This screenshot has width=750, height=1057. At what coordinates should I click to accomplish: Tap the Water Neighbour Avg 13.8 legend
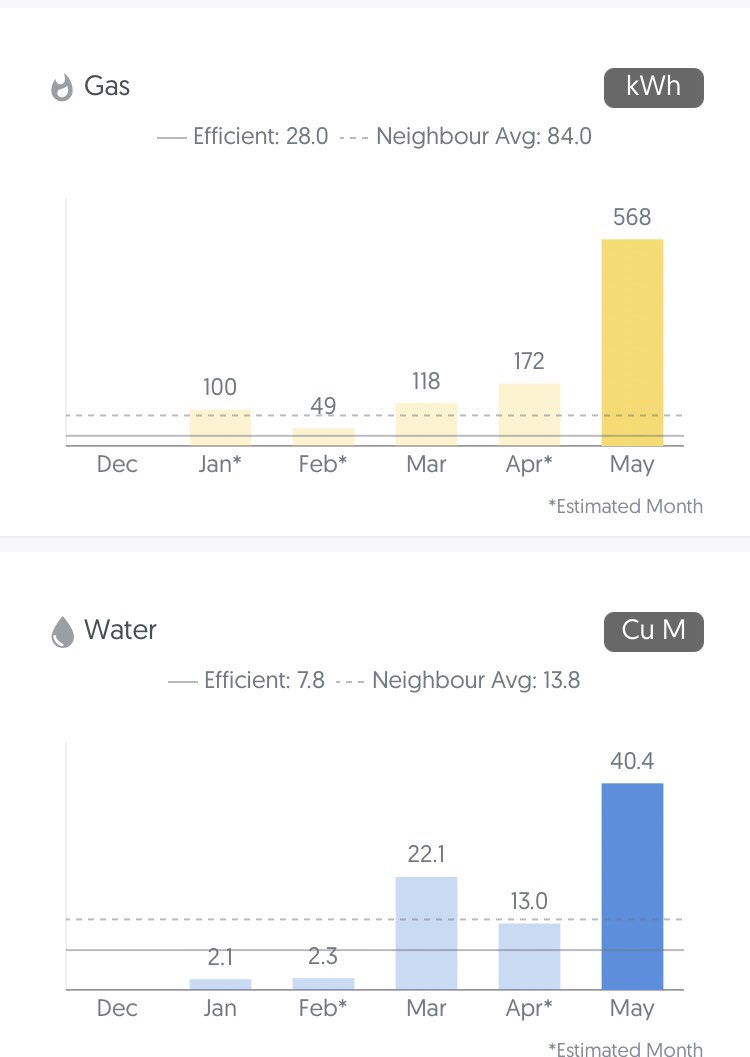click(458, 681)
